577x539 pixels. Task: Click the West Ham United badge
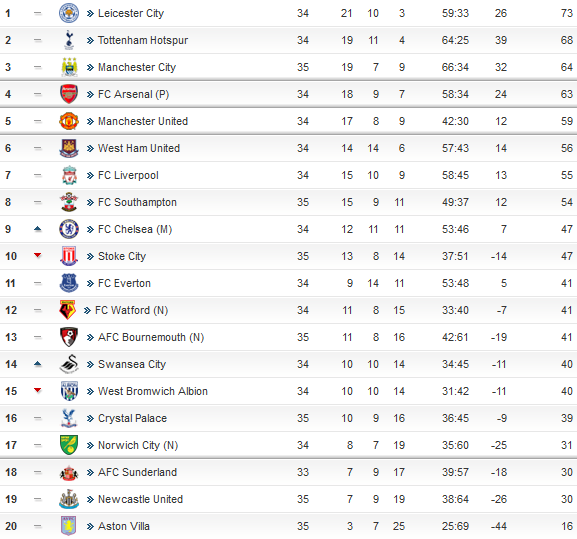[69, 148]
